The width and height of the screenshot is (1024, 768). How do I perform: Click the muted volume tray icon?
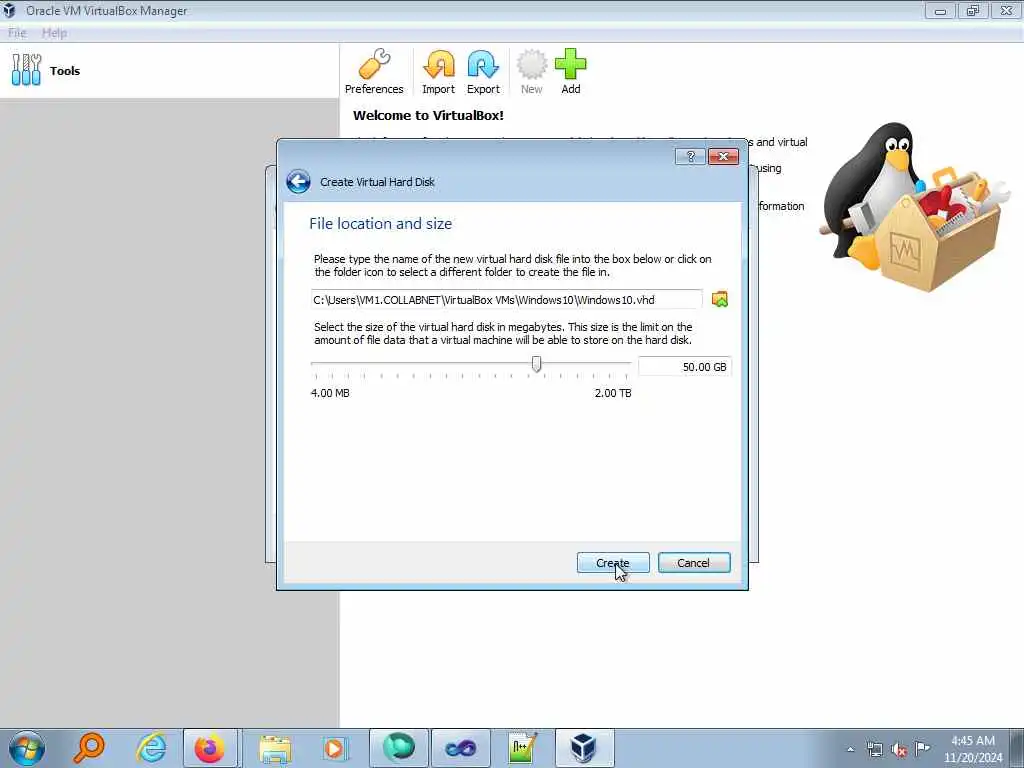point(899,750)
